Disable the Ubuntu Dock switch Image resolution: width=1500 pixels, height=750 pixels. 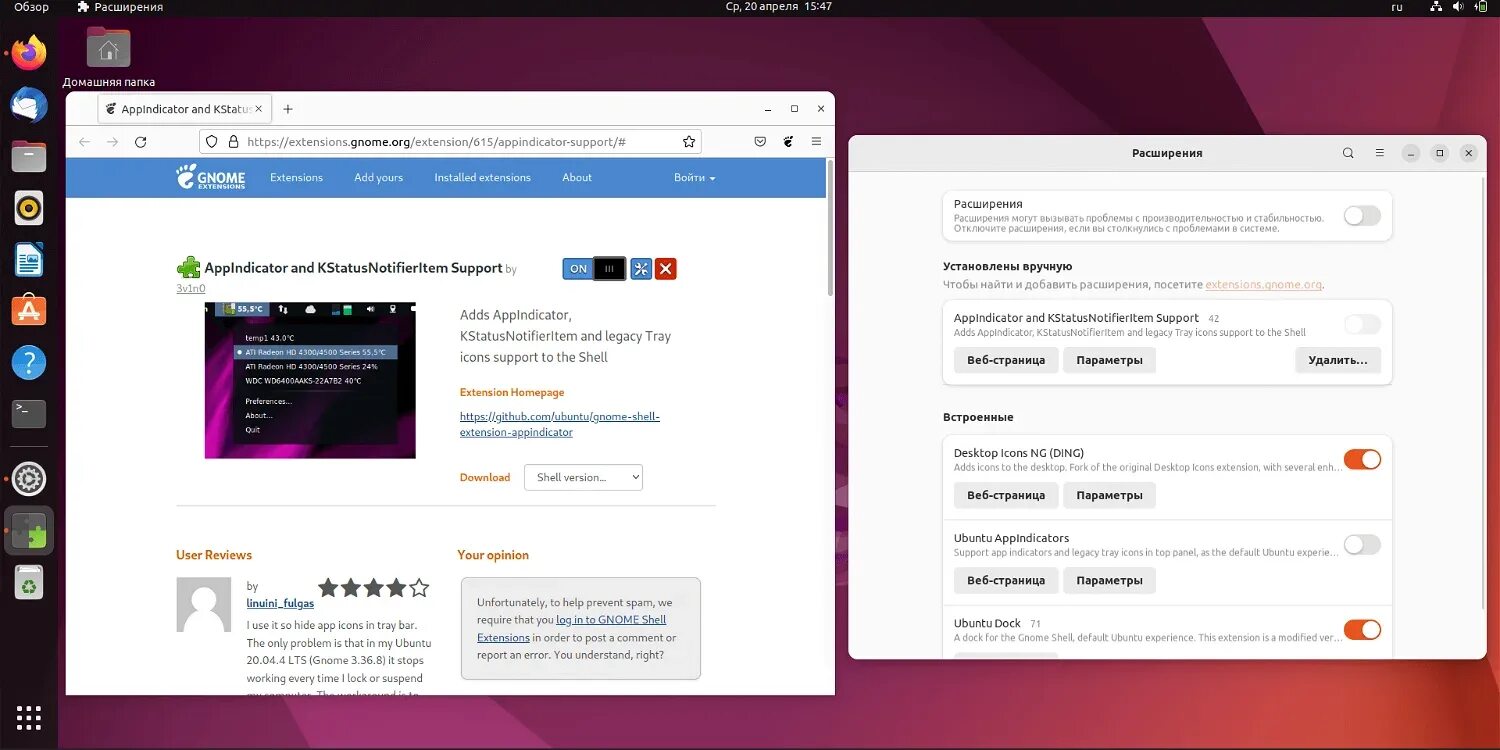pos(1362,629)
